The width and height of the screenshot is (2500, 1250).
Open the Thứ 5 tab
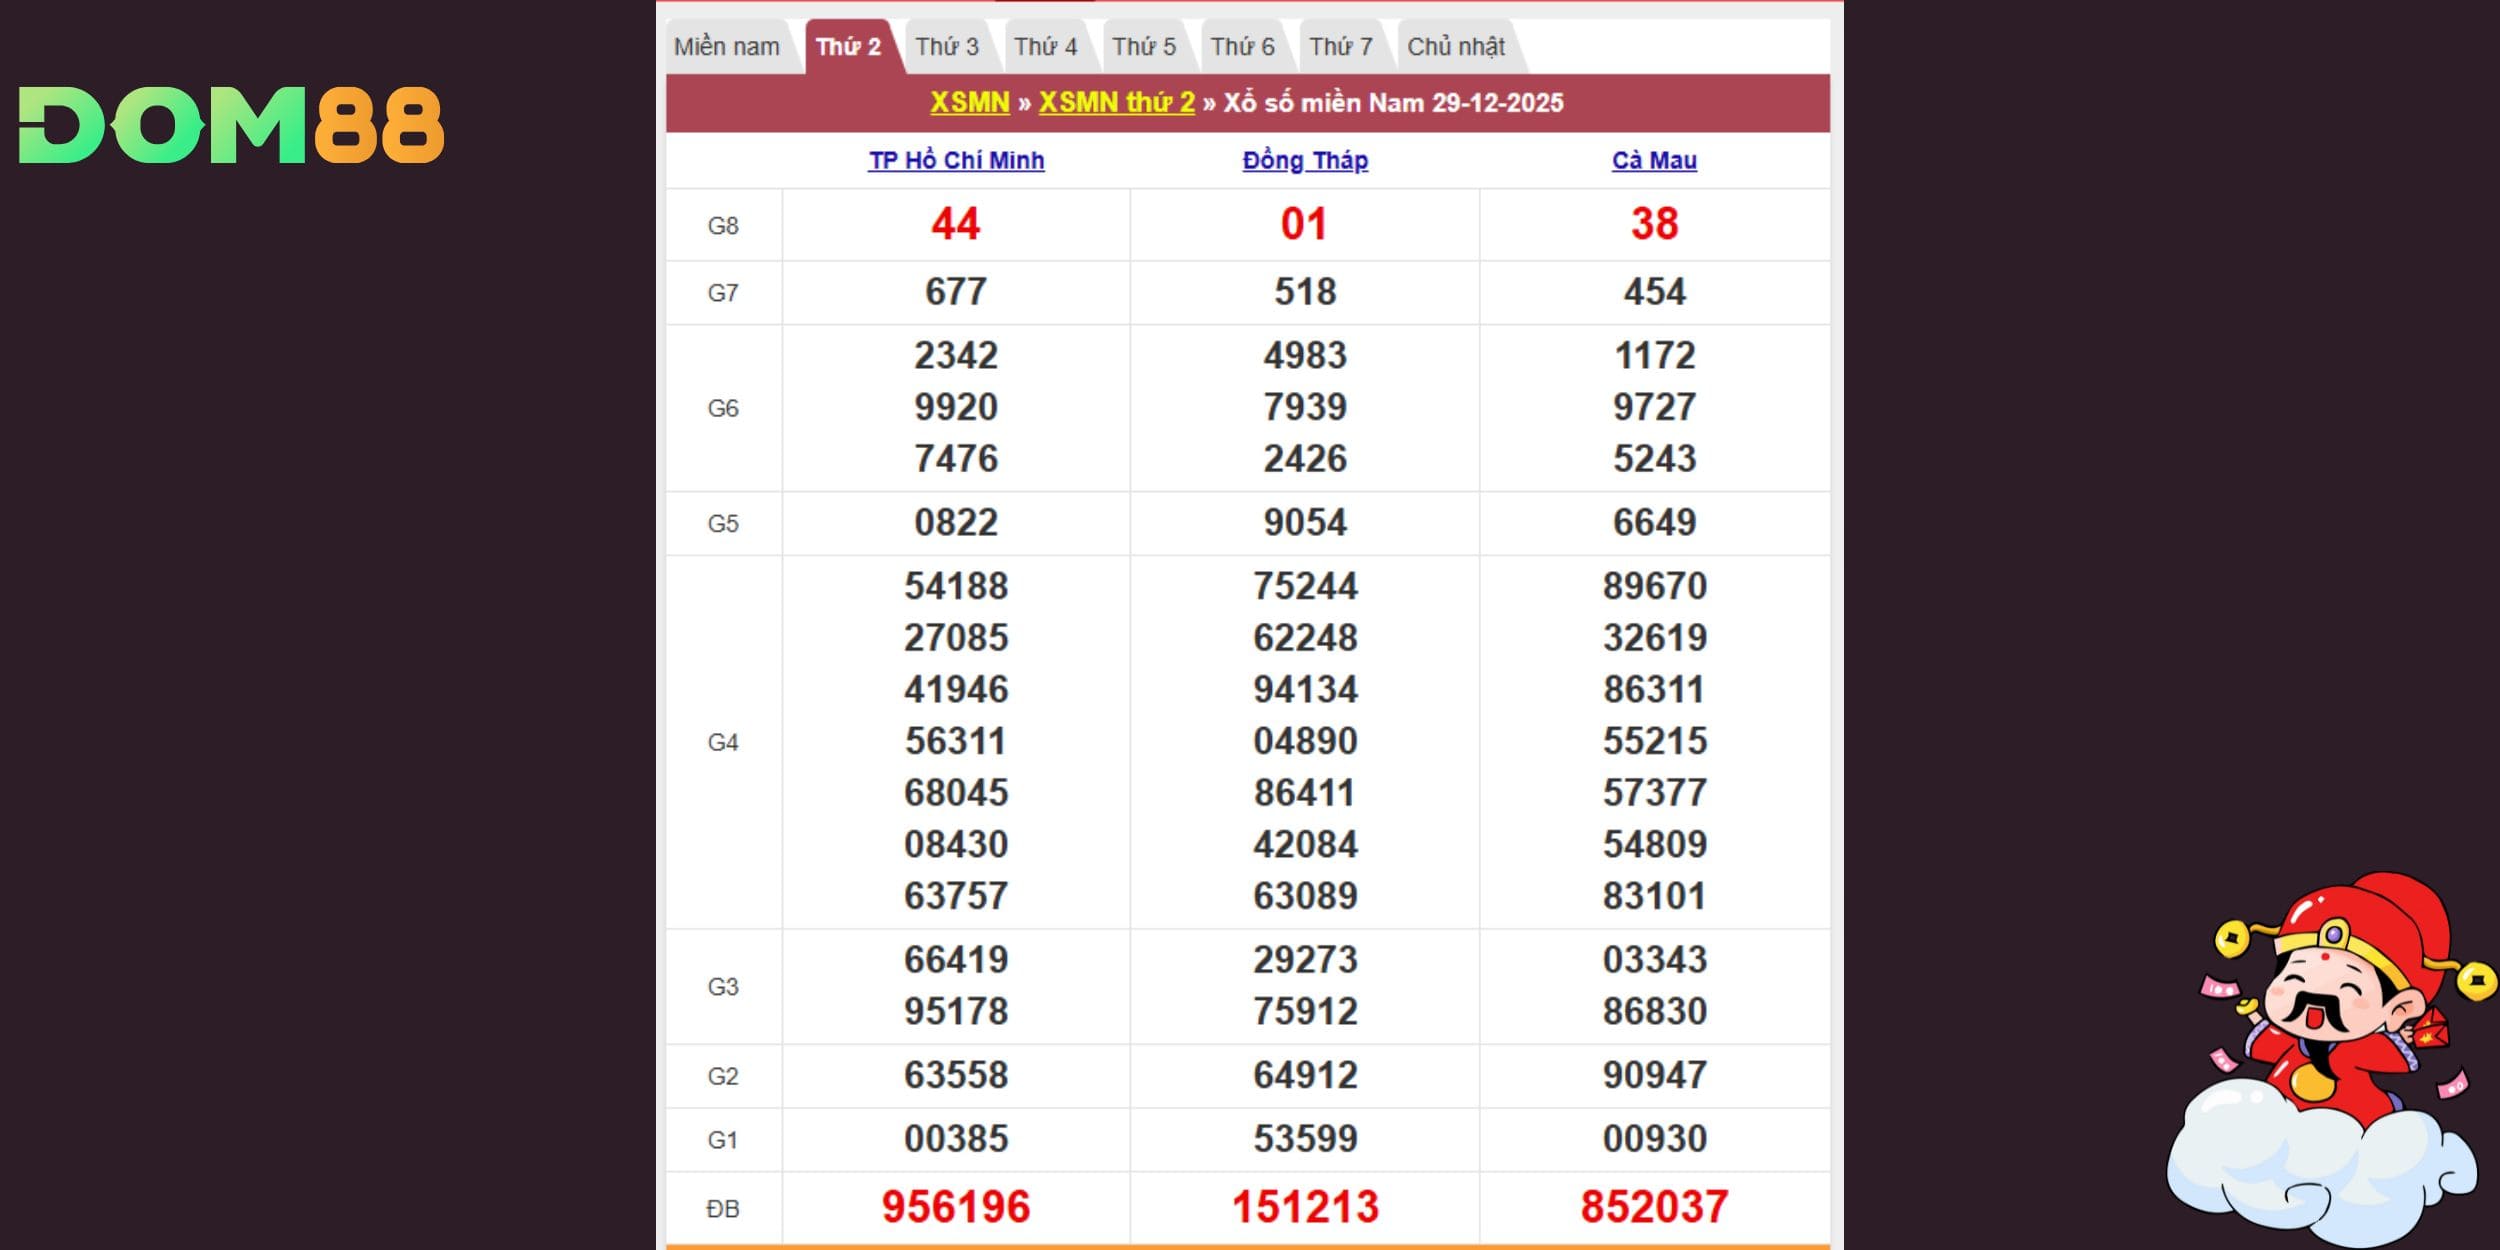tap(1144, 47)
